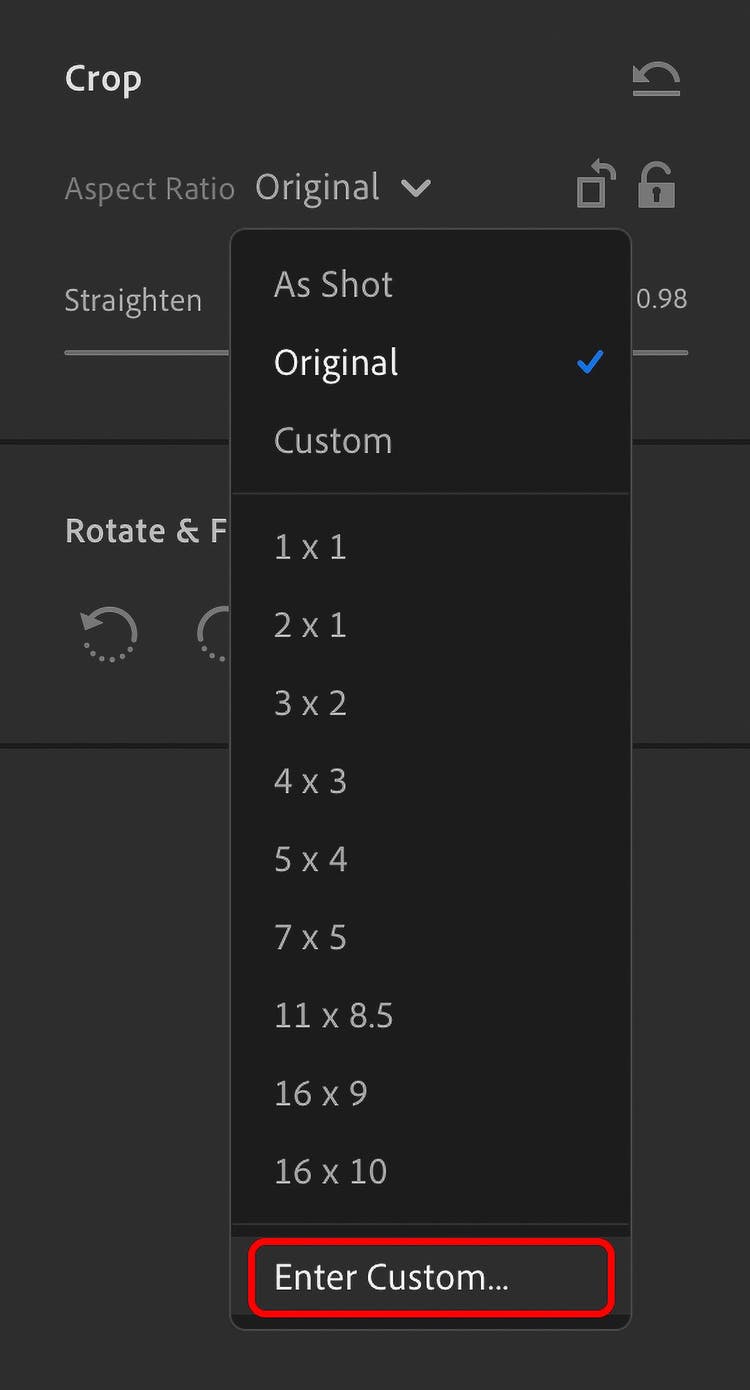Select the 16 x 9 ratio
Image resolution: width=750 pixels, height=1390 pixels.
coord(321,1093)
